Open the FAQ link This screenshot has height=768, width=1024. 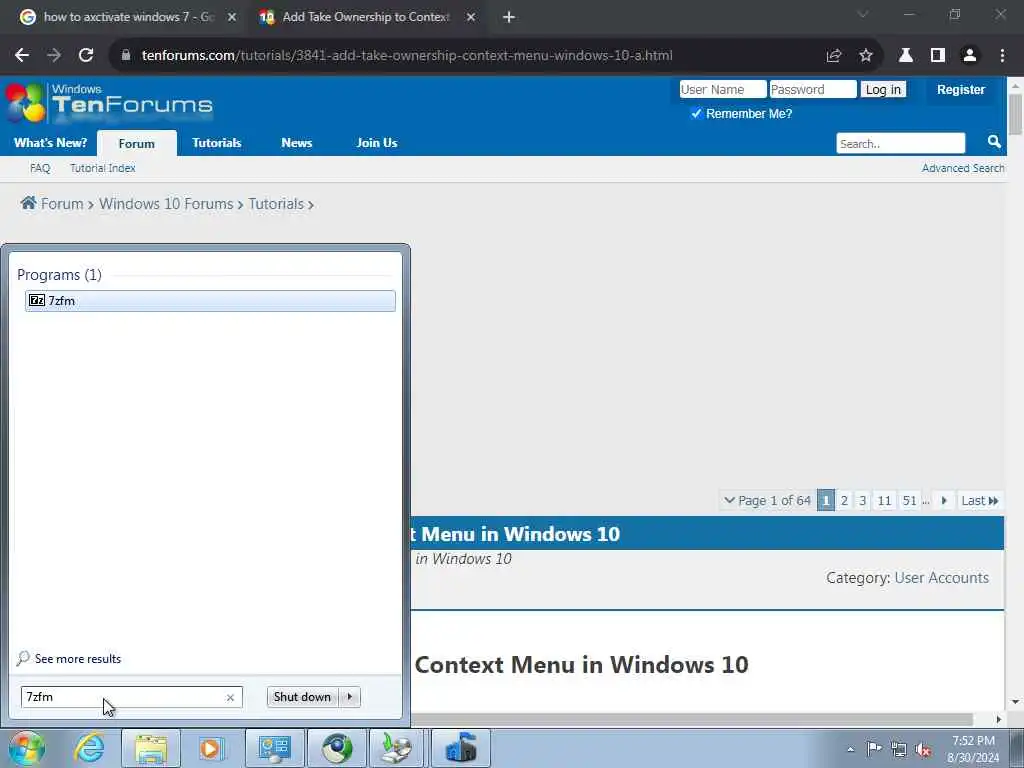[x=40, y=168]
